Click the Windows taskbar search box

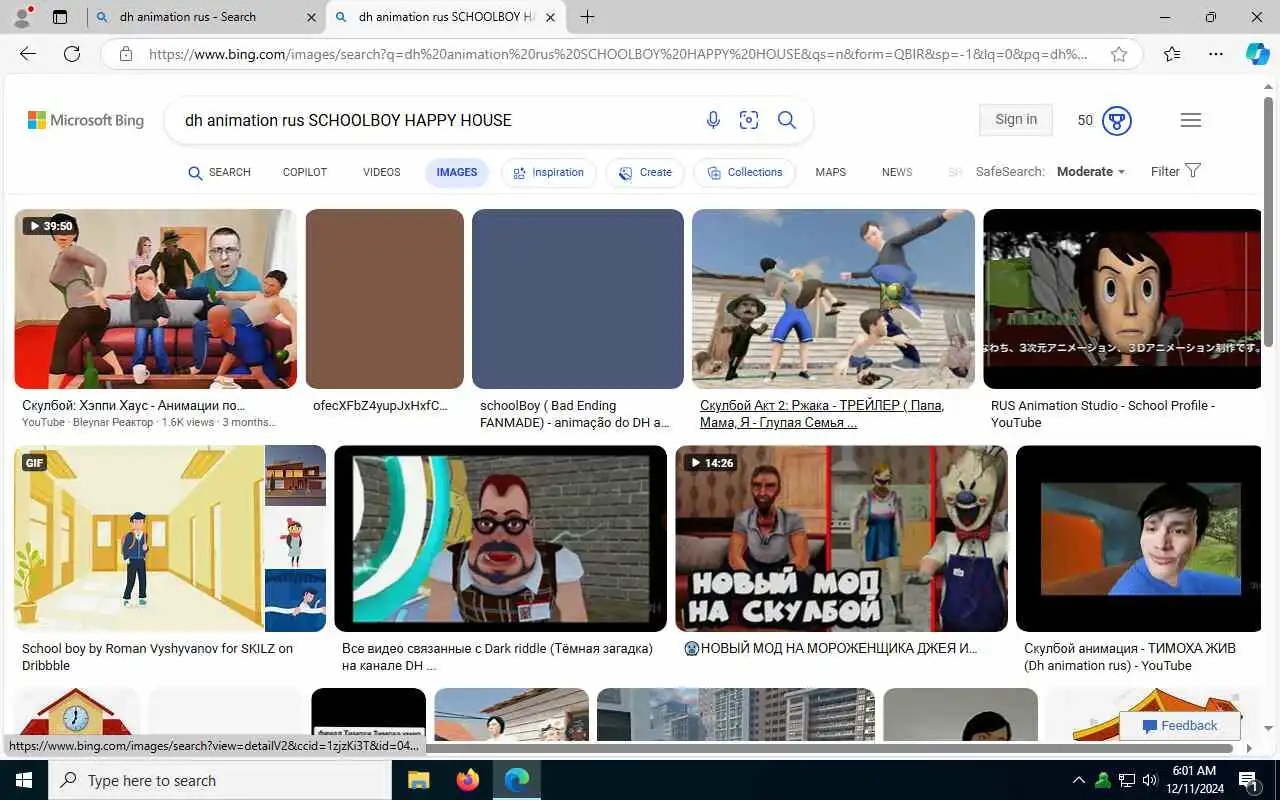[x=220, y=780]
